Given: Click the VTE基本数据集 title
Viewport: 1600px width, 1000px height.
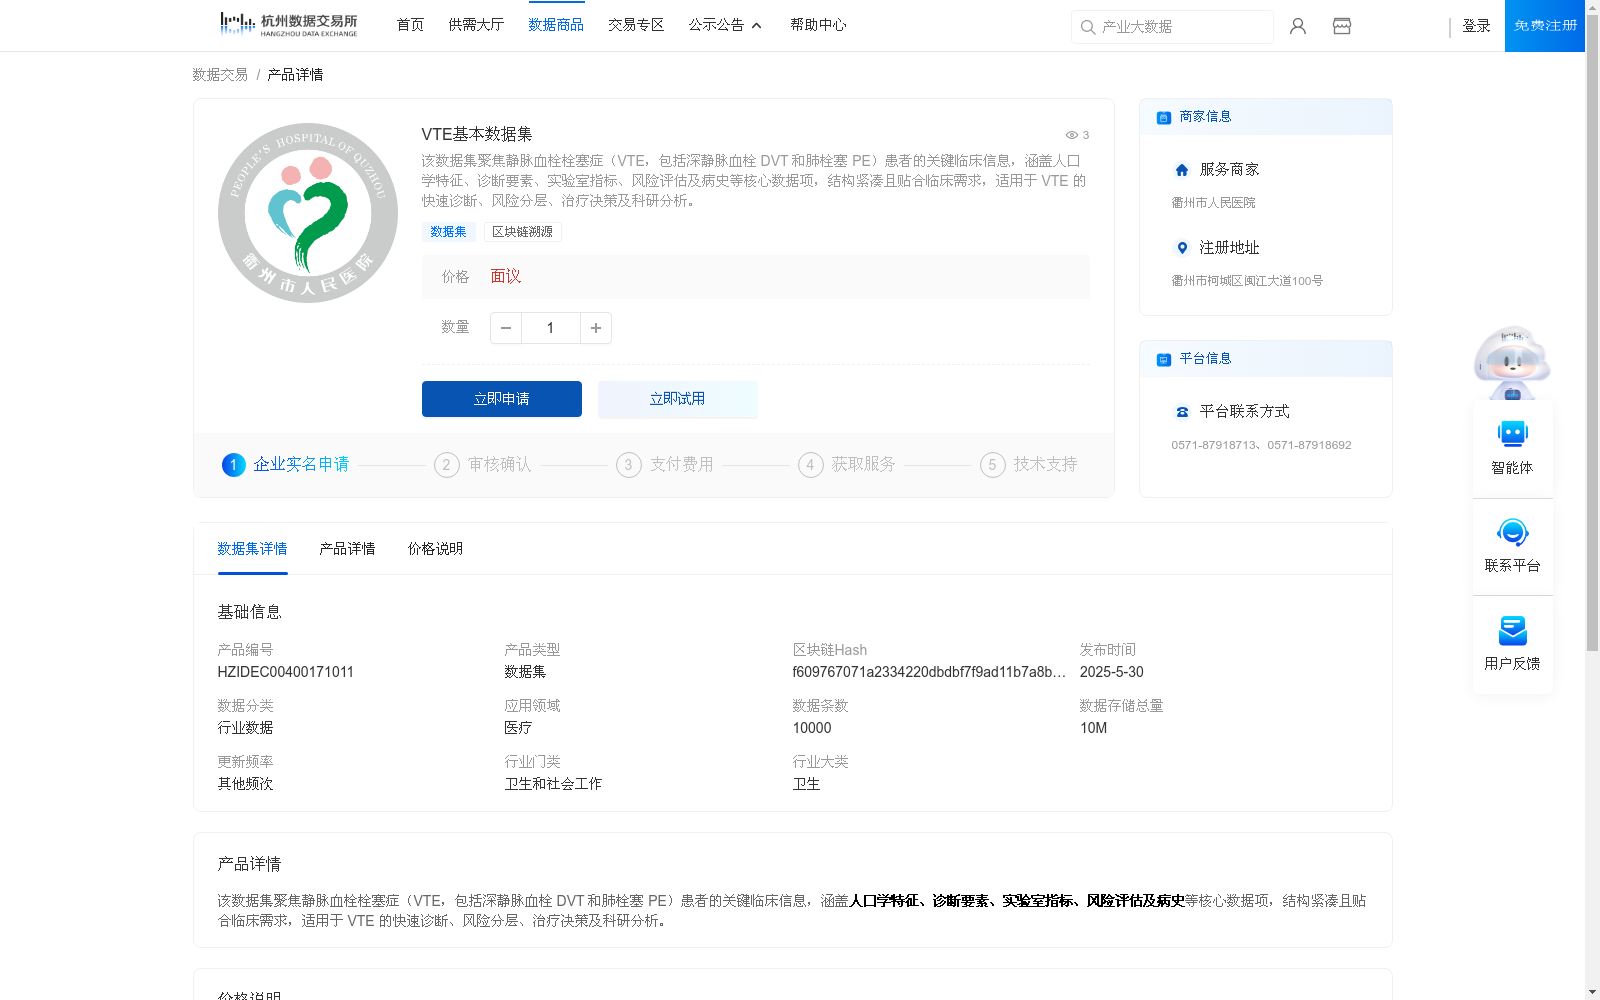Looking at the screenshot, I should coord(477,134).
